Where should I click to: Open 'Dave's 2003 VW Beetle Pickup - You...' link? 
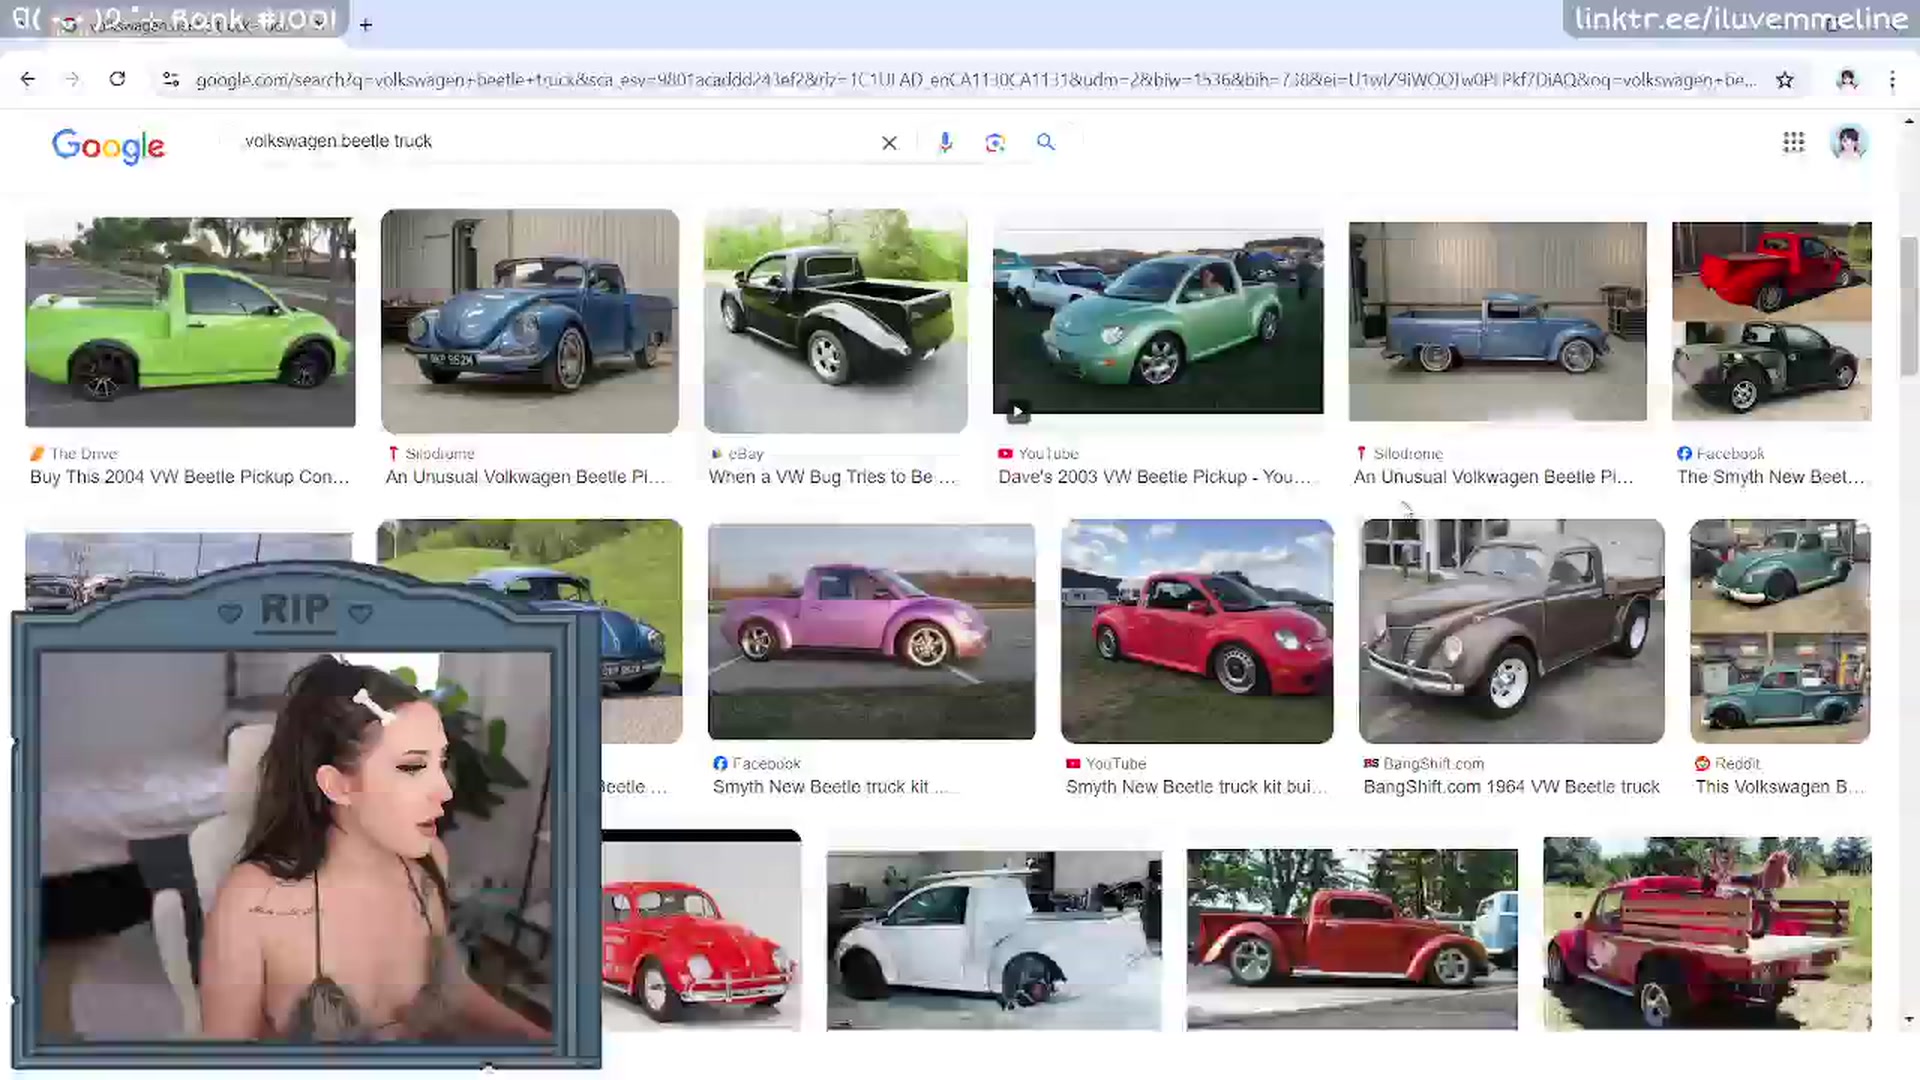click(x=1154, y=477)
